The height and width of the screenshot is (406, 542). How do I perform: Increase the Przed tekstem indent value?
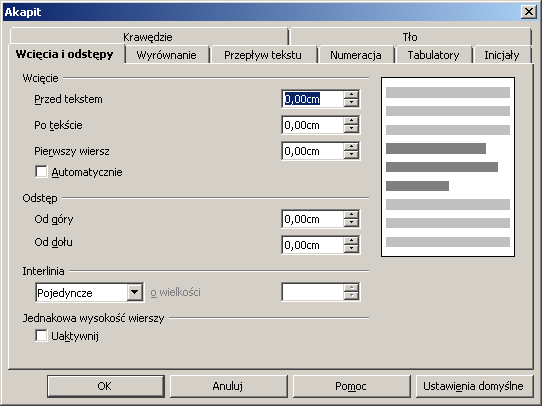click(351, 95)
